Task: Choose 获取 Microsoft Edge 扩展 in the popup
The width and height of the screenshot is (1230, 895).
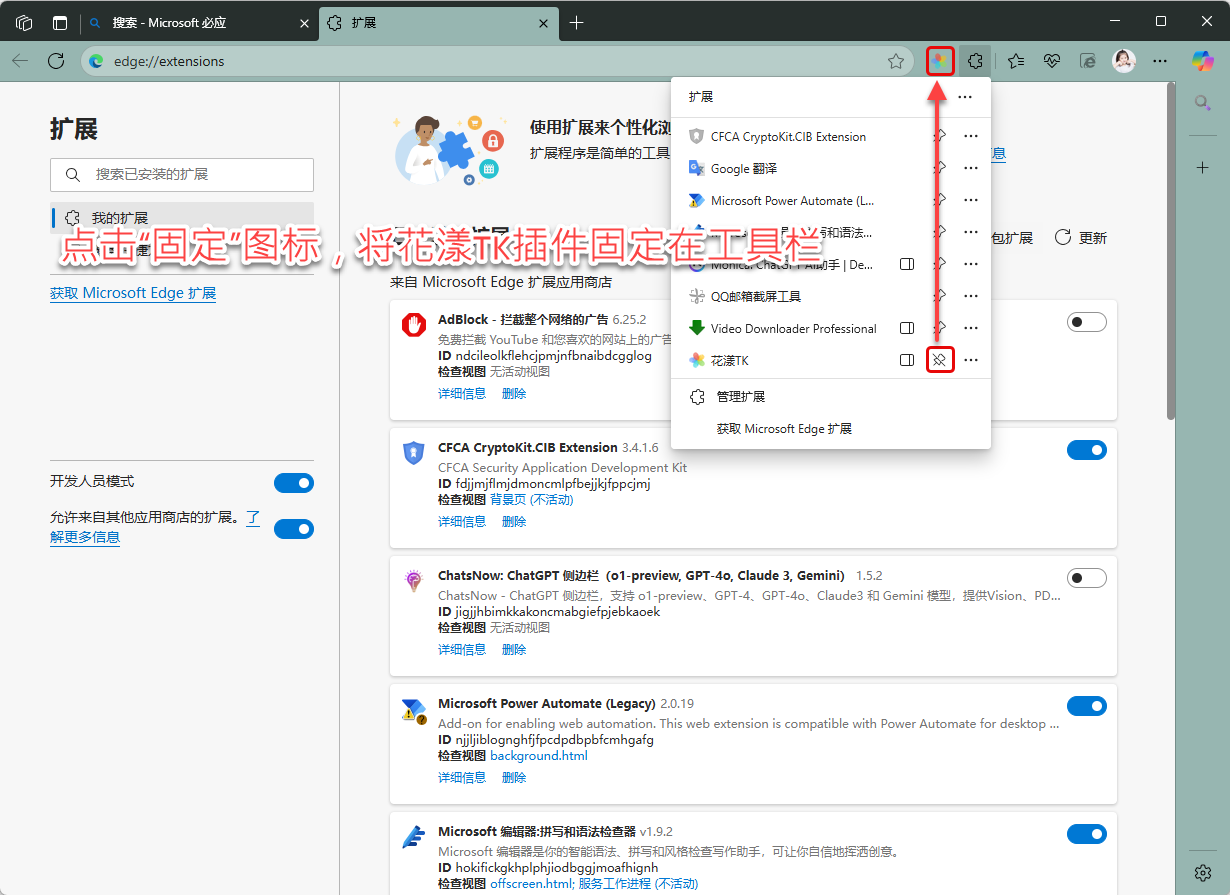Action: coord(784,428)
